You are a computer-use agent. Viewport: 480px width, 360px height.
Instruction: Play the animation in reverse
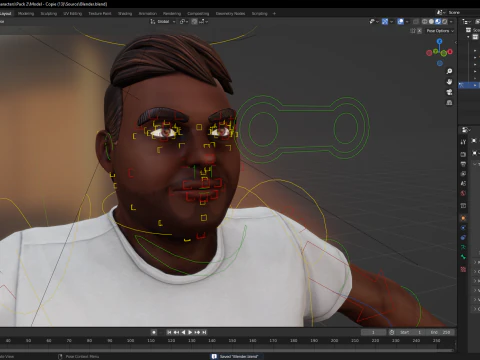183,332
